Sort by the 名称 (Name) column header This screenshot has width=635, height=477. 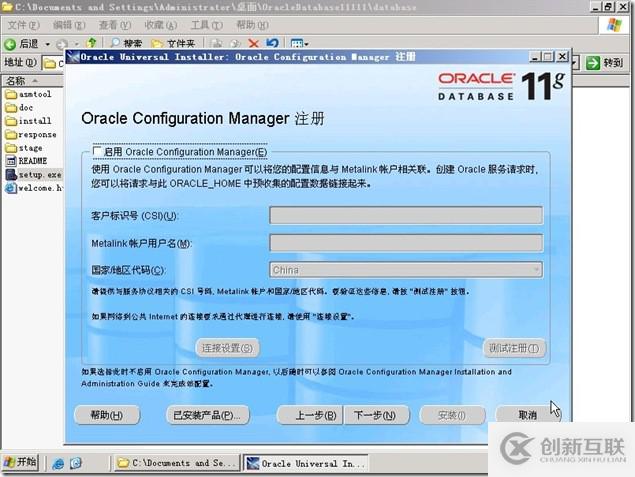(32, 81)
